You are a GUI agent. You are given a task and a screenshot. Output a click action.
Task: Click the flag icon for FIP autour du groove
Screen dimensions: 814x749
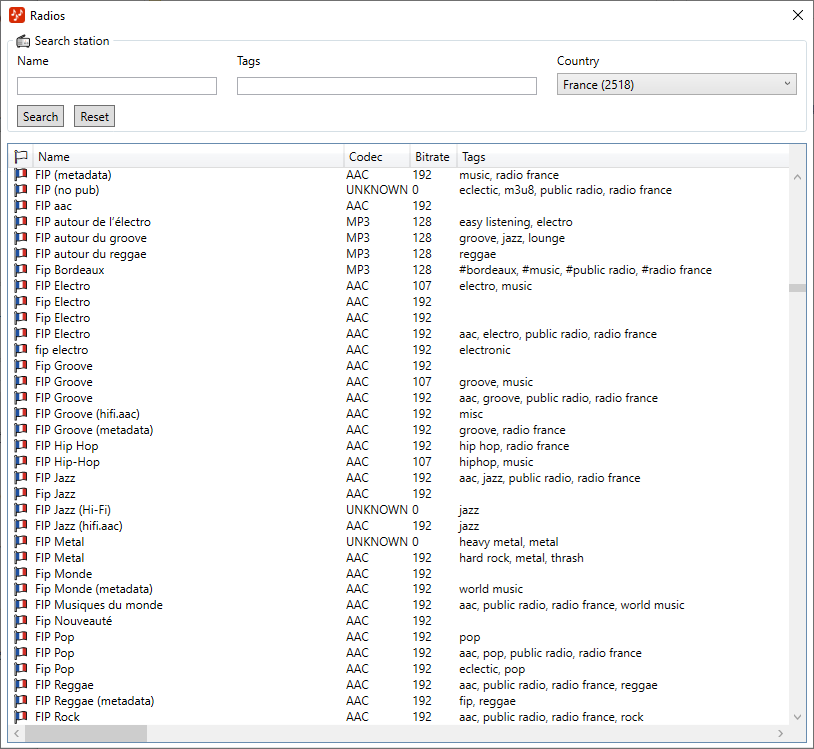pos(21,238)
